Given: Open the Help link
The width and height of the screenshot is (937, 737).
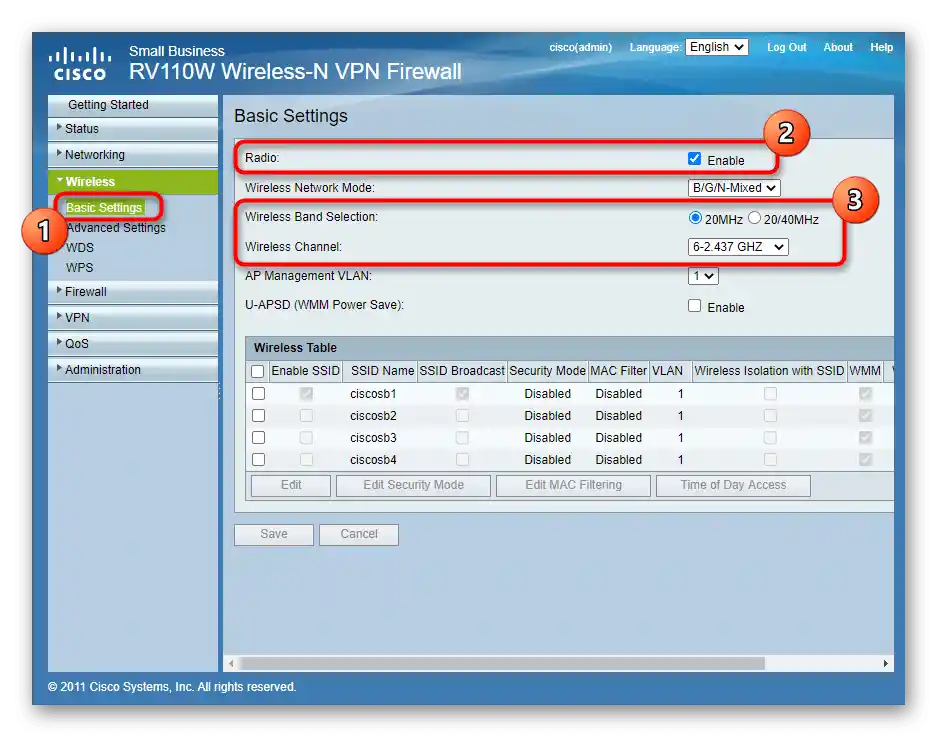Looking at the screenshot, I should click(x=881, y=47).
